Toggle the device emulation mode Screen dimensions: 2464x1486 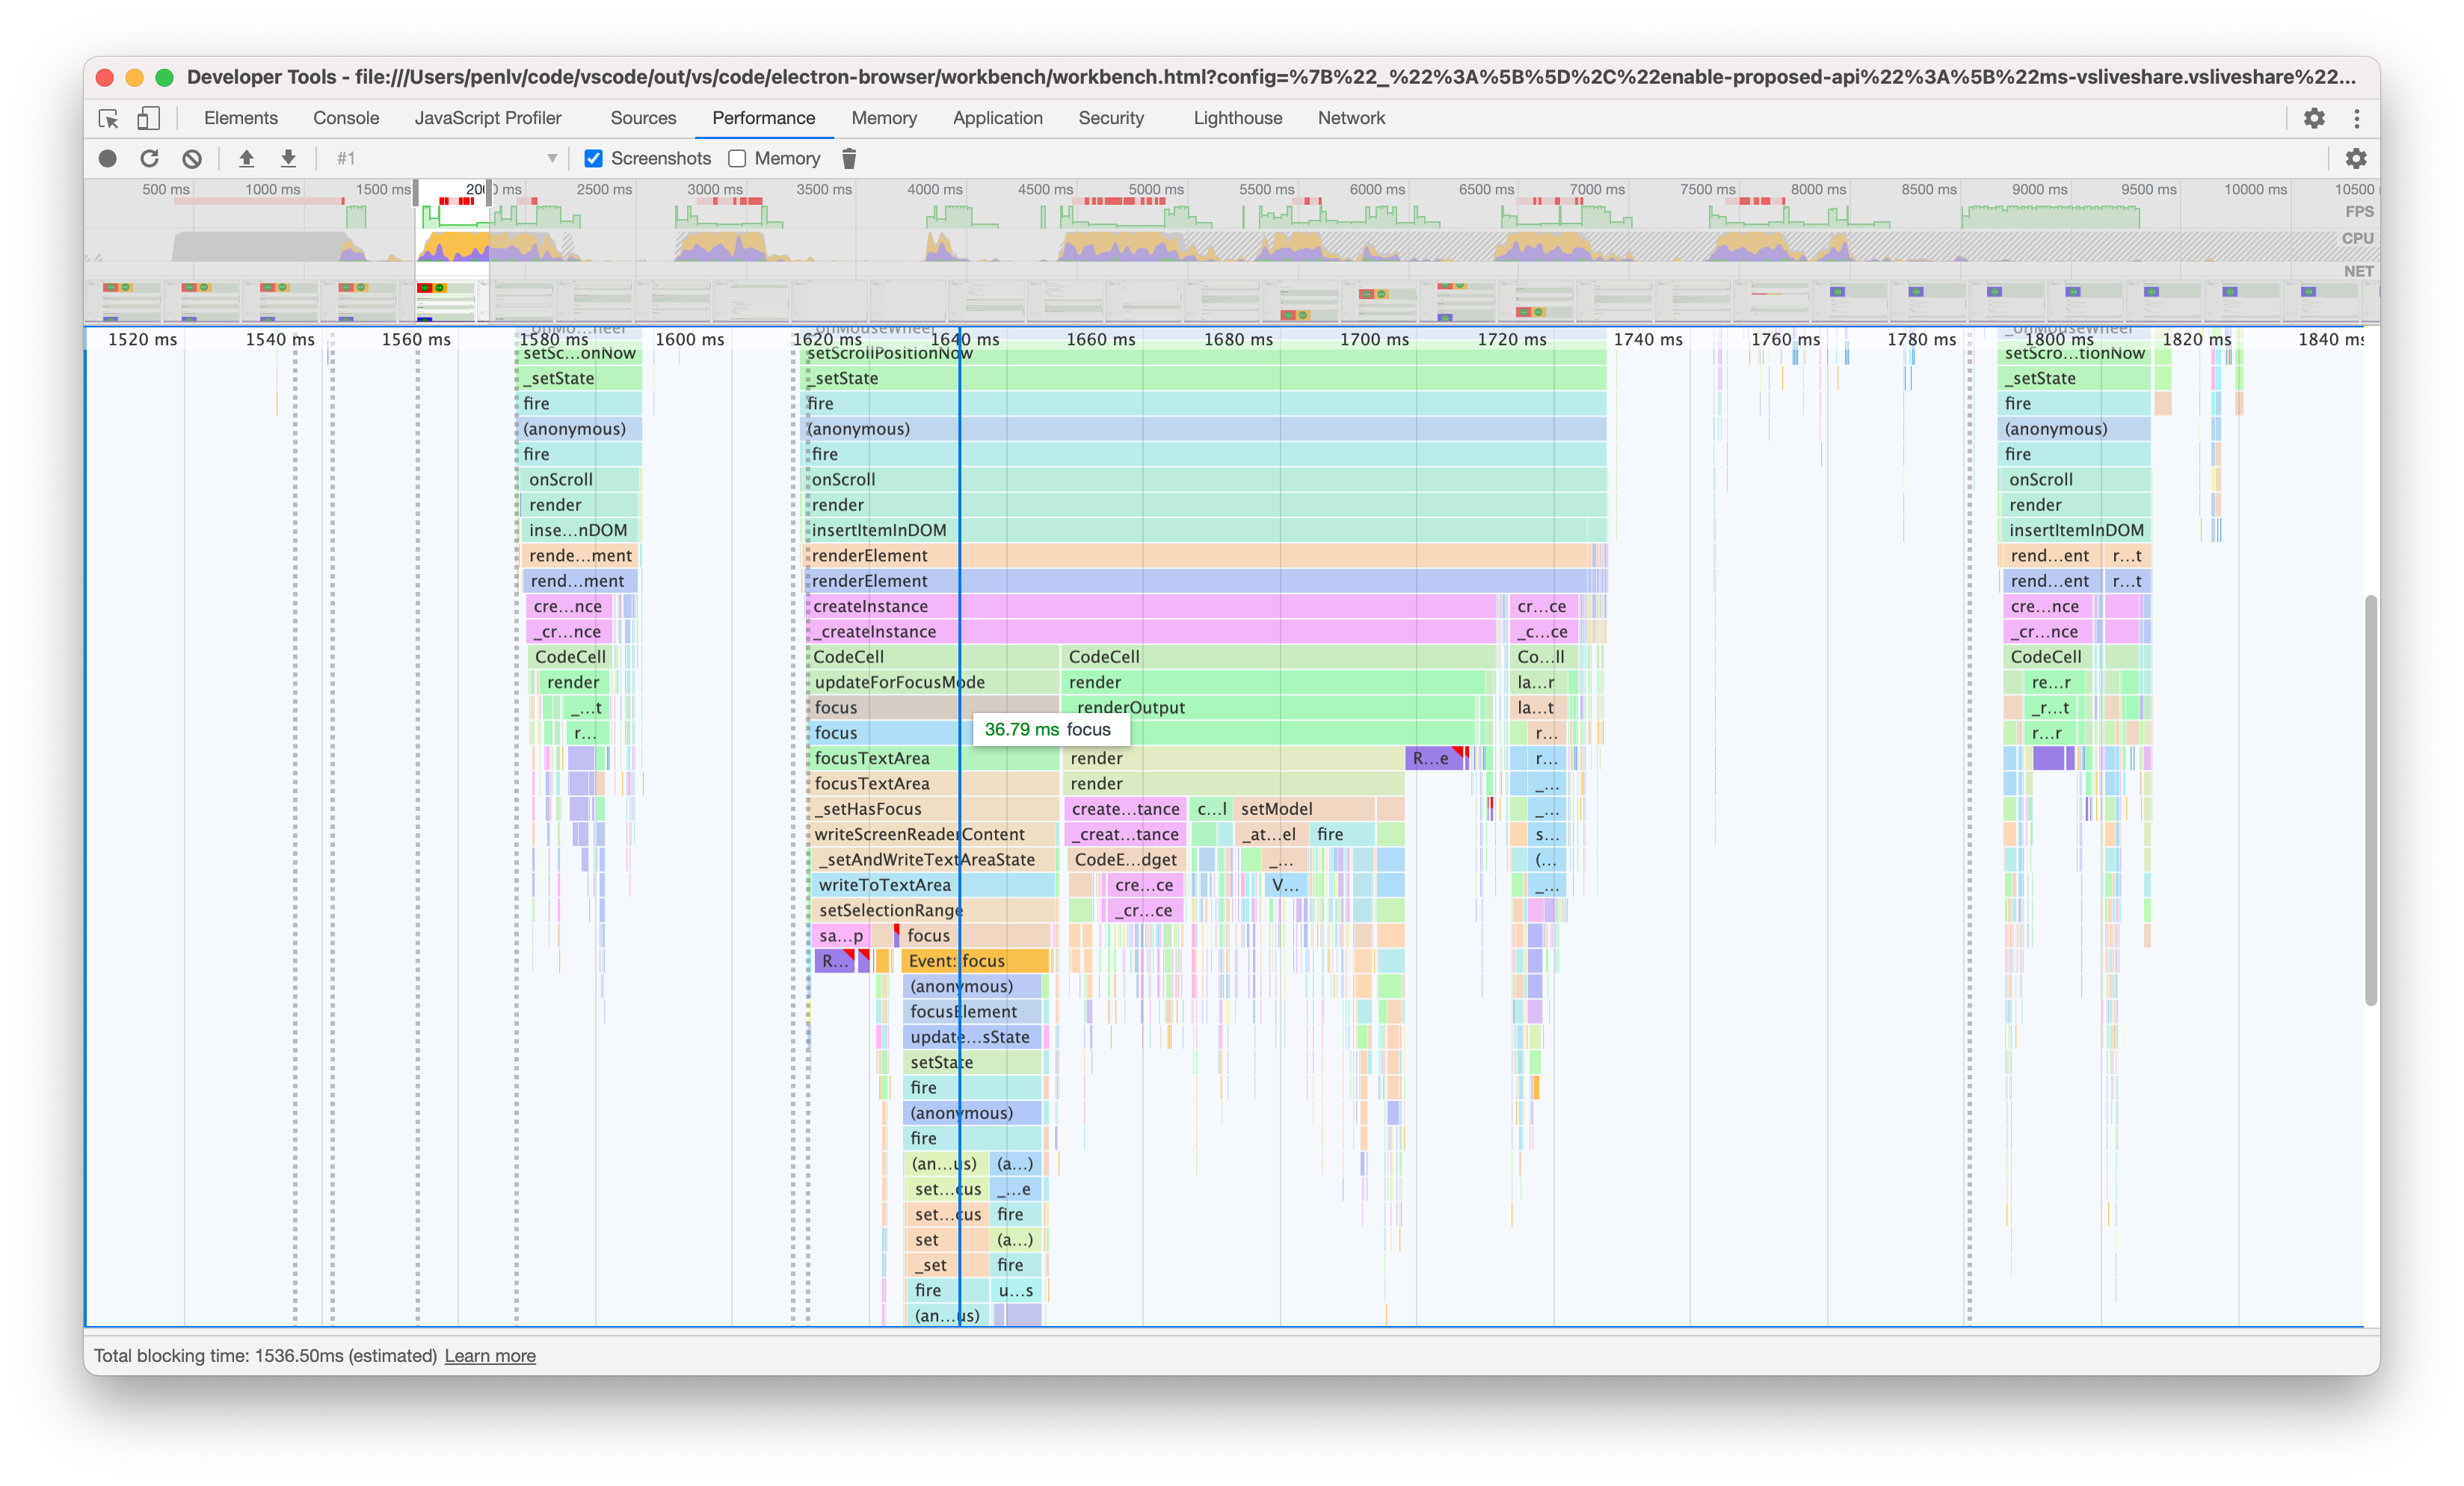tap(148, 118)
